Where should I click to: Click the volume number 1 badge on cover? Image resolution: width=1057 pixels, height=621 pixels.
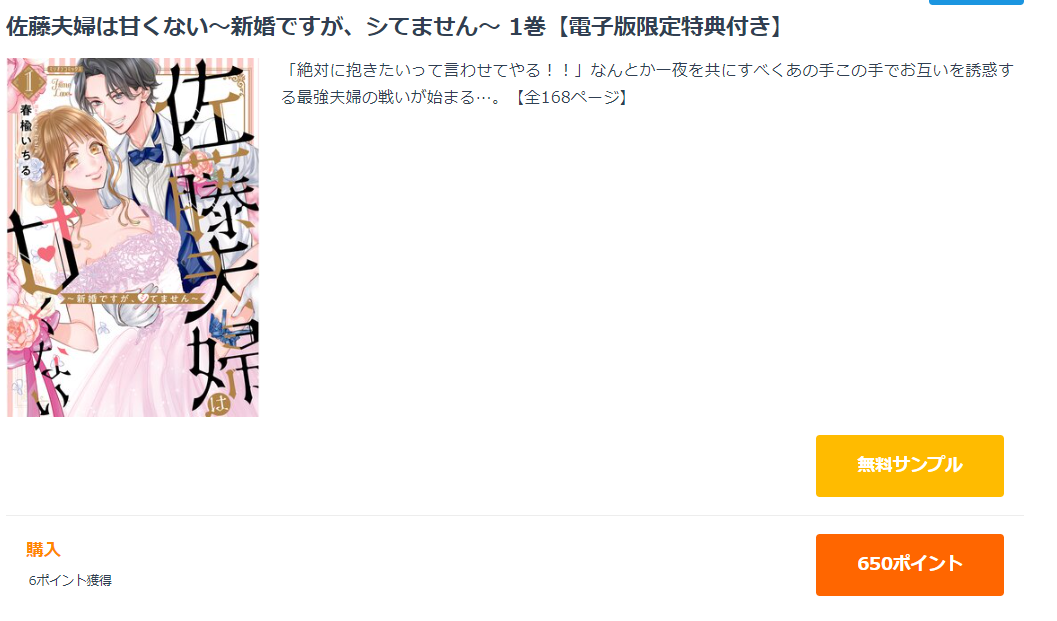click(29, 82)
